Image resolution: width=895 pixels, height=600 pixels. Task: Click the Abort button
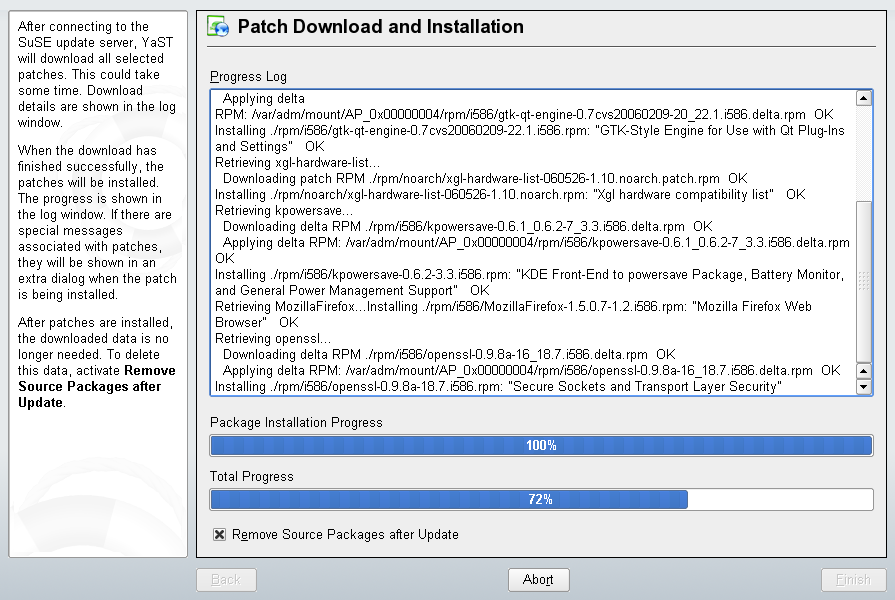(x=538, y=579)
